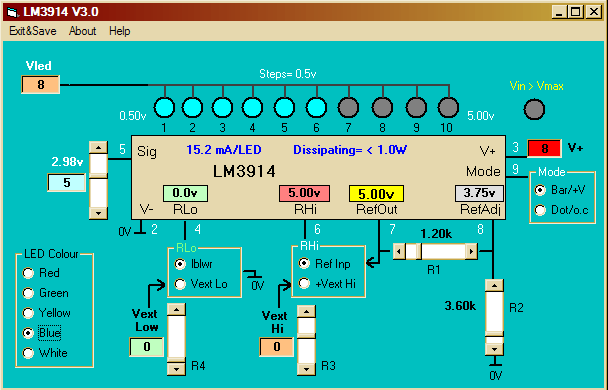608x390 pixels.
Task: Click the R2 resistor down arrow
Action: point(494,349)
